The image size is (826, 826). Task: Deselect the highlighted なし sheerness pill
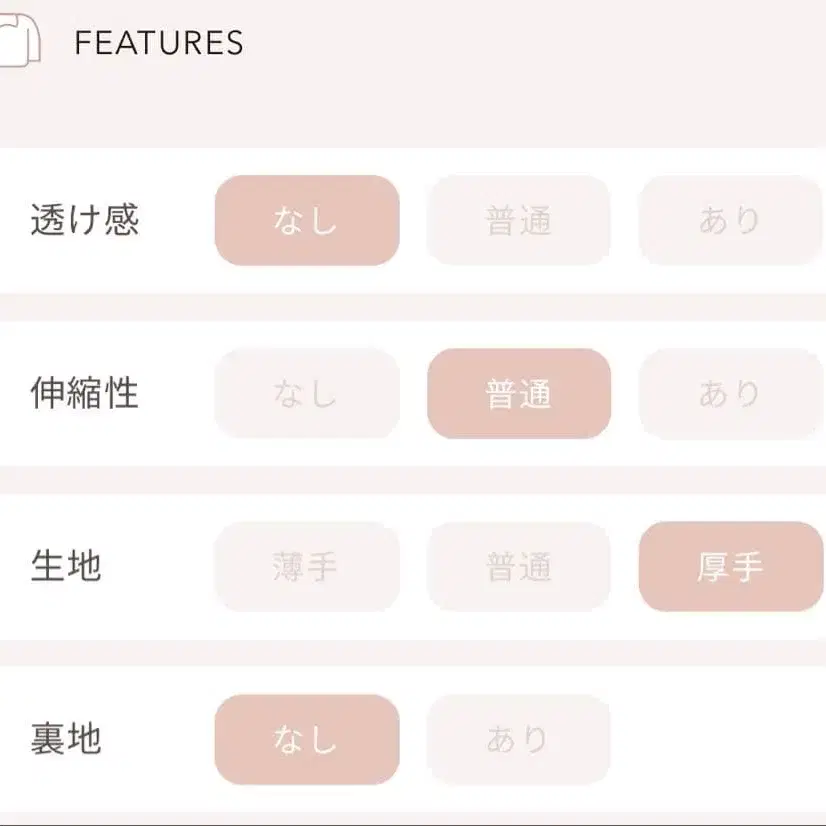tap(306, 220)
